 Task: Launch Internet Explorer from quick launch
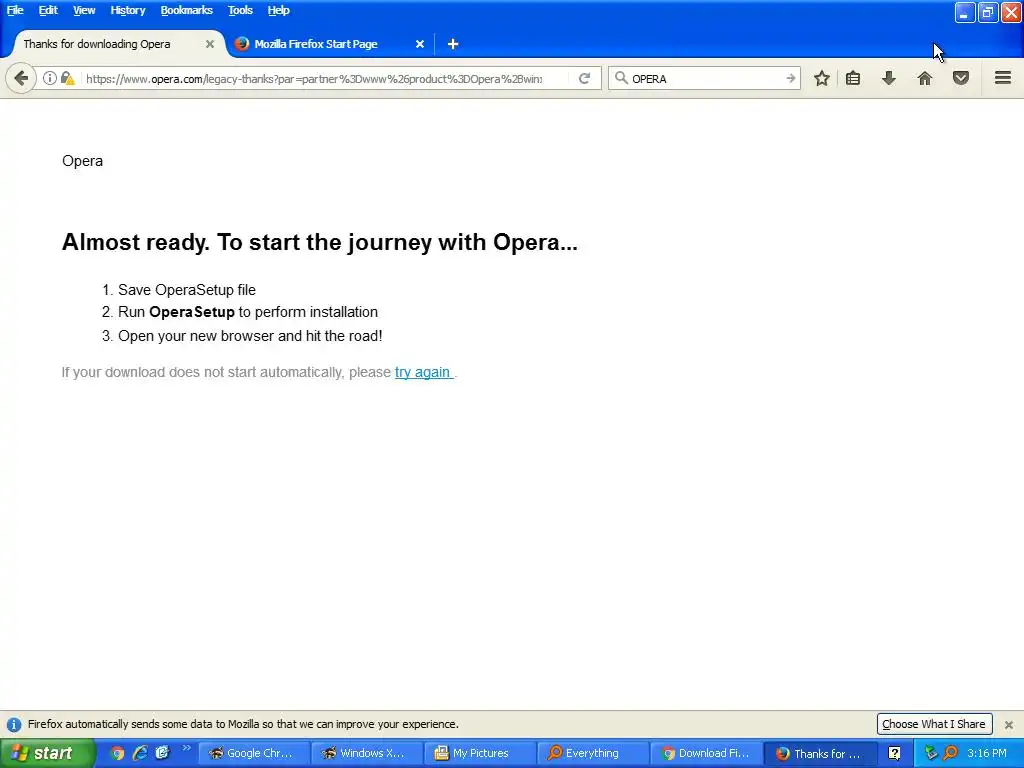click(140, 753)
